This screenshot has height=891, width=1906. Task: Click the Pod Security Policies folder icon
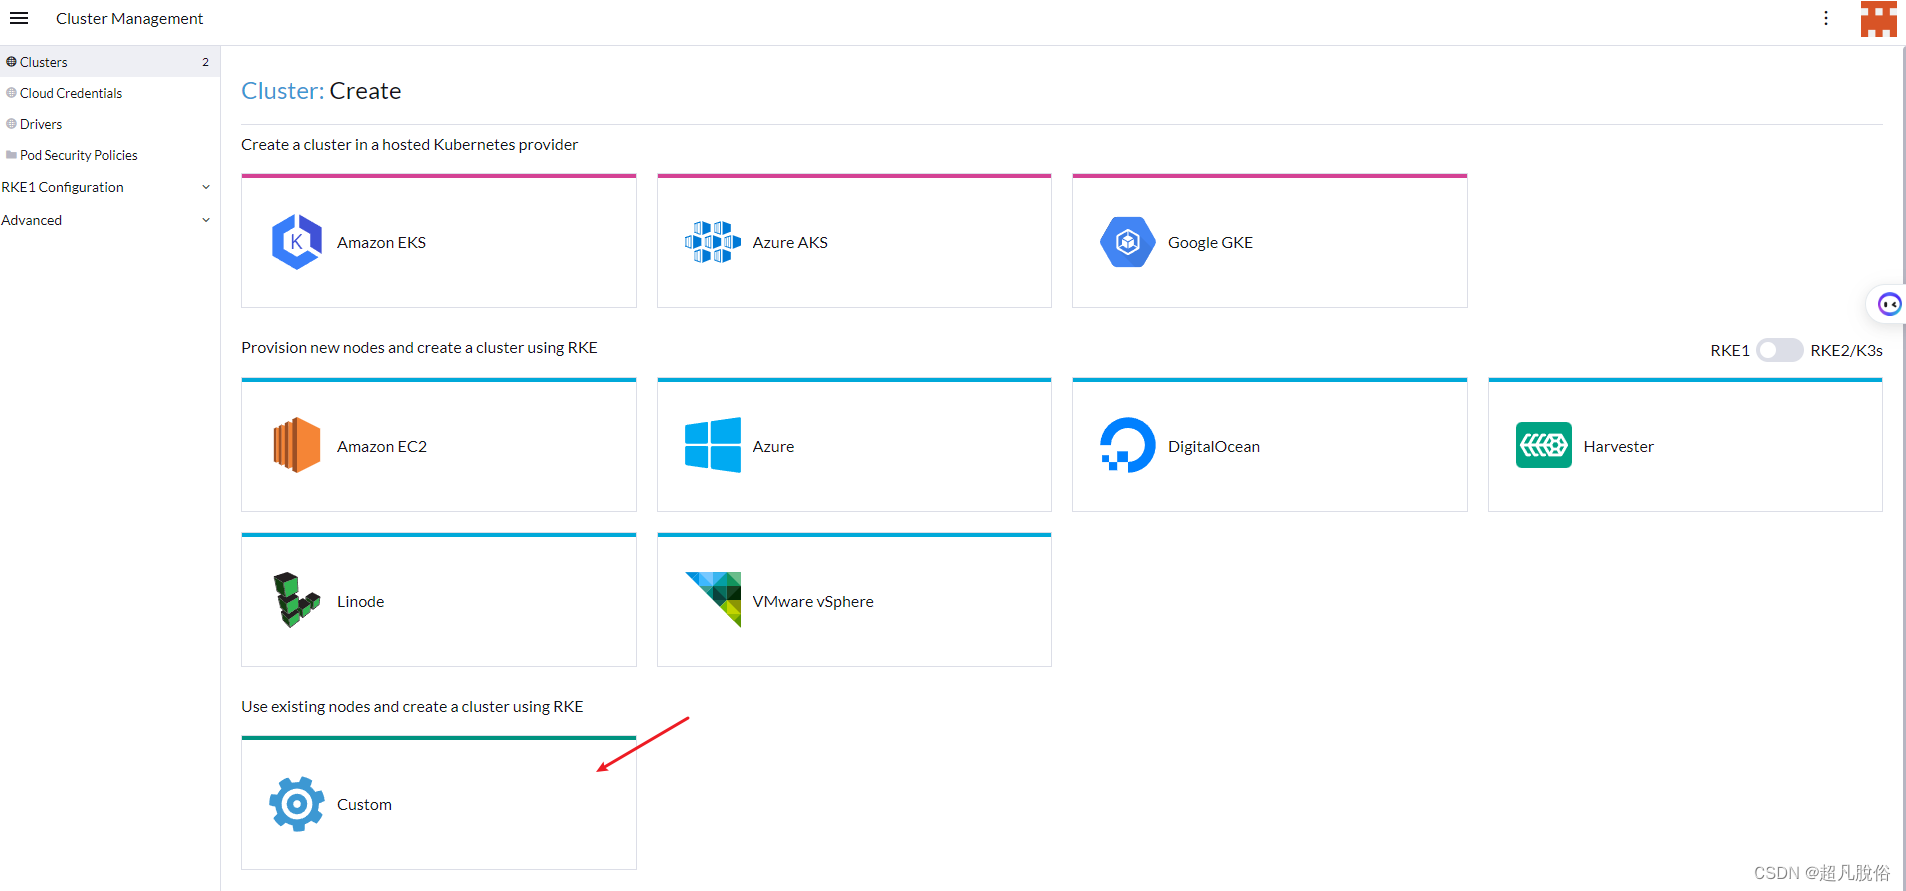tap(11, 155)
